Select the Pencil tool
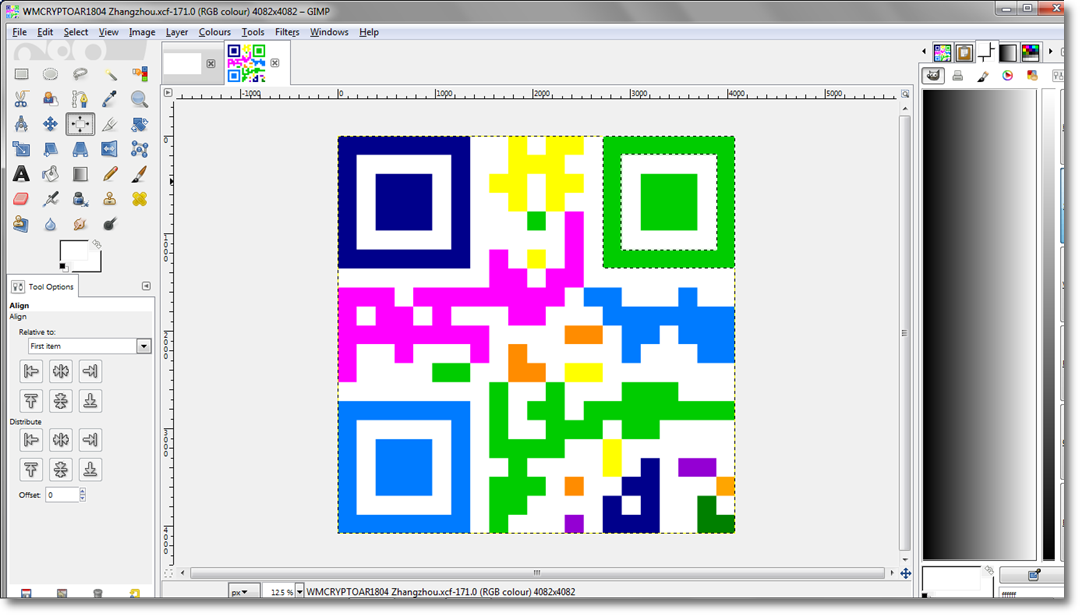Image resolution: width=1080 pixels, height=615 pixels. (x=110, y=174)
